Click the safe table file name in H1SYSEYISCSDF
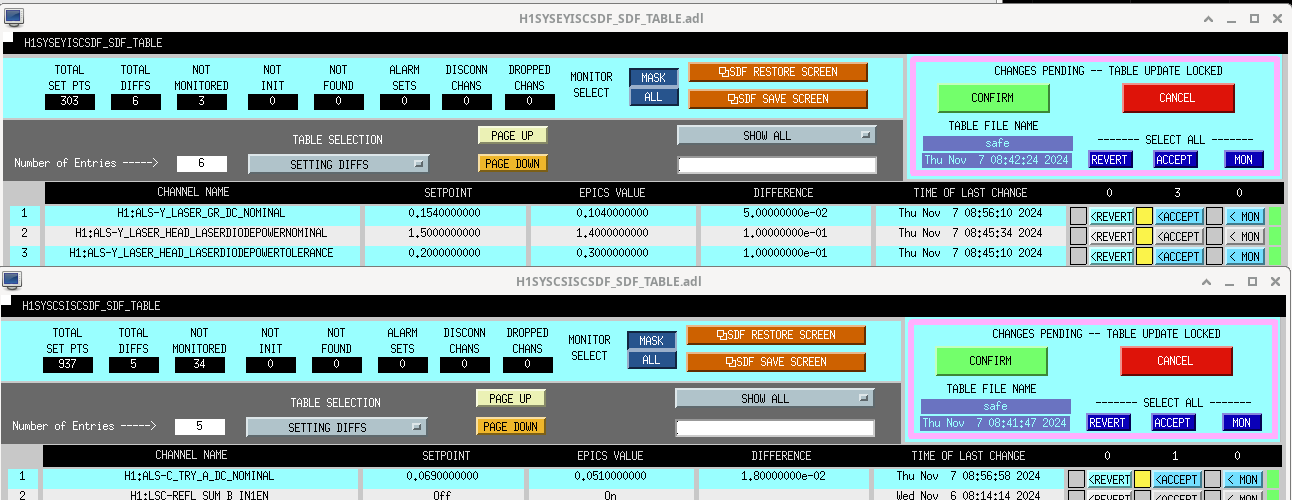 [997, 143]
